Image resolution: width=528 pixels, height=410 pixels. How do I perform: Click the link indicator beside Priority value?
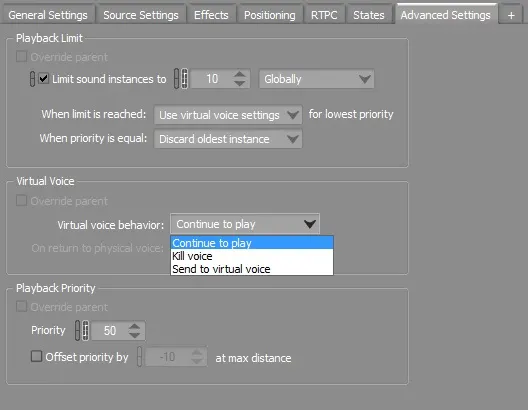pos(78,330)
